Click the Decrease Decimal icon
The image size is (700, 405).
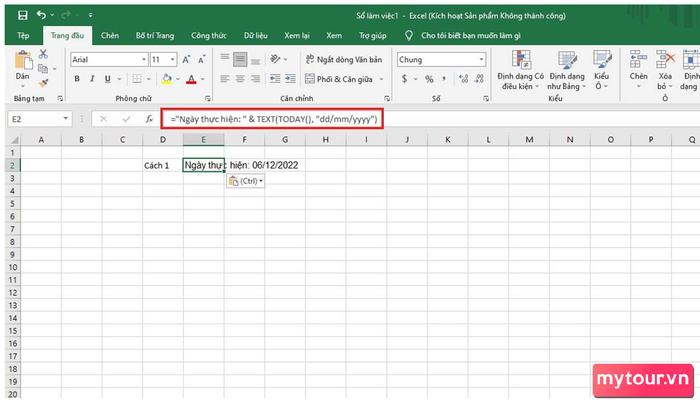click(479, 79)
